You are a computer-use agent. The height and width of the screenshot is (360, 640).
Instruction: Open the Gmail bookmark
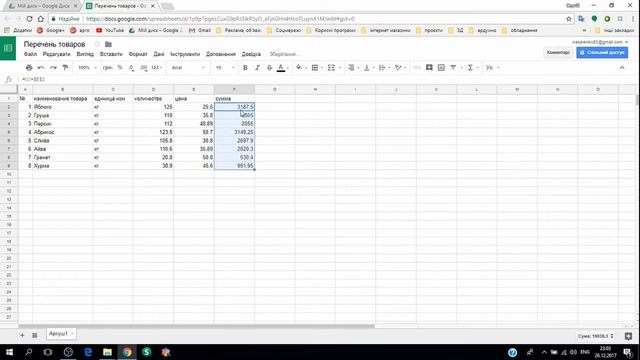click(x=200, y=30)
